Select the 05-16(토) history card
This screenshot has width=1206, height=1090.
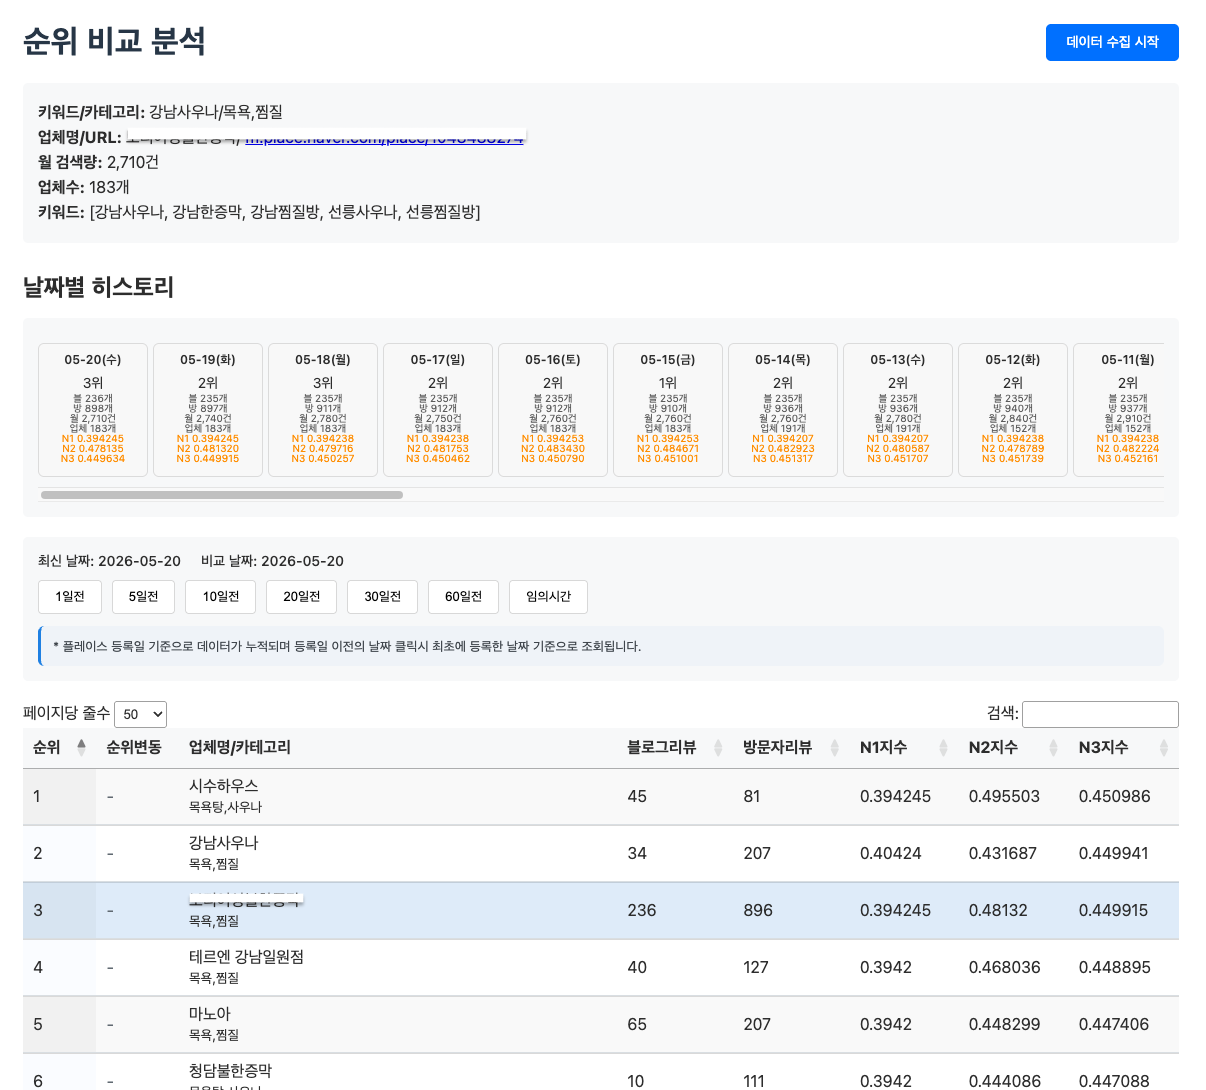coord(553,410)
